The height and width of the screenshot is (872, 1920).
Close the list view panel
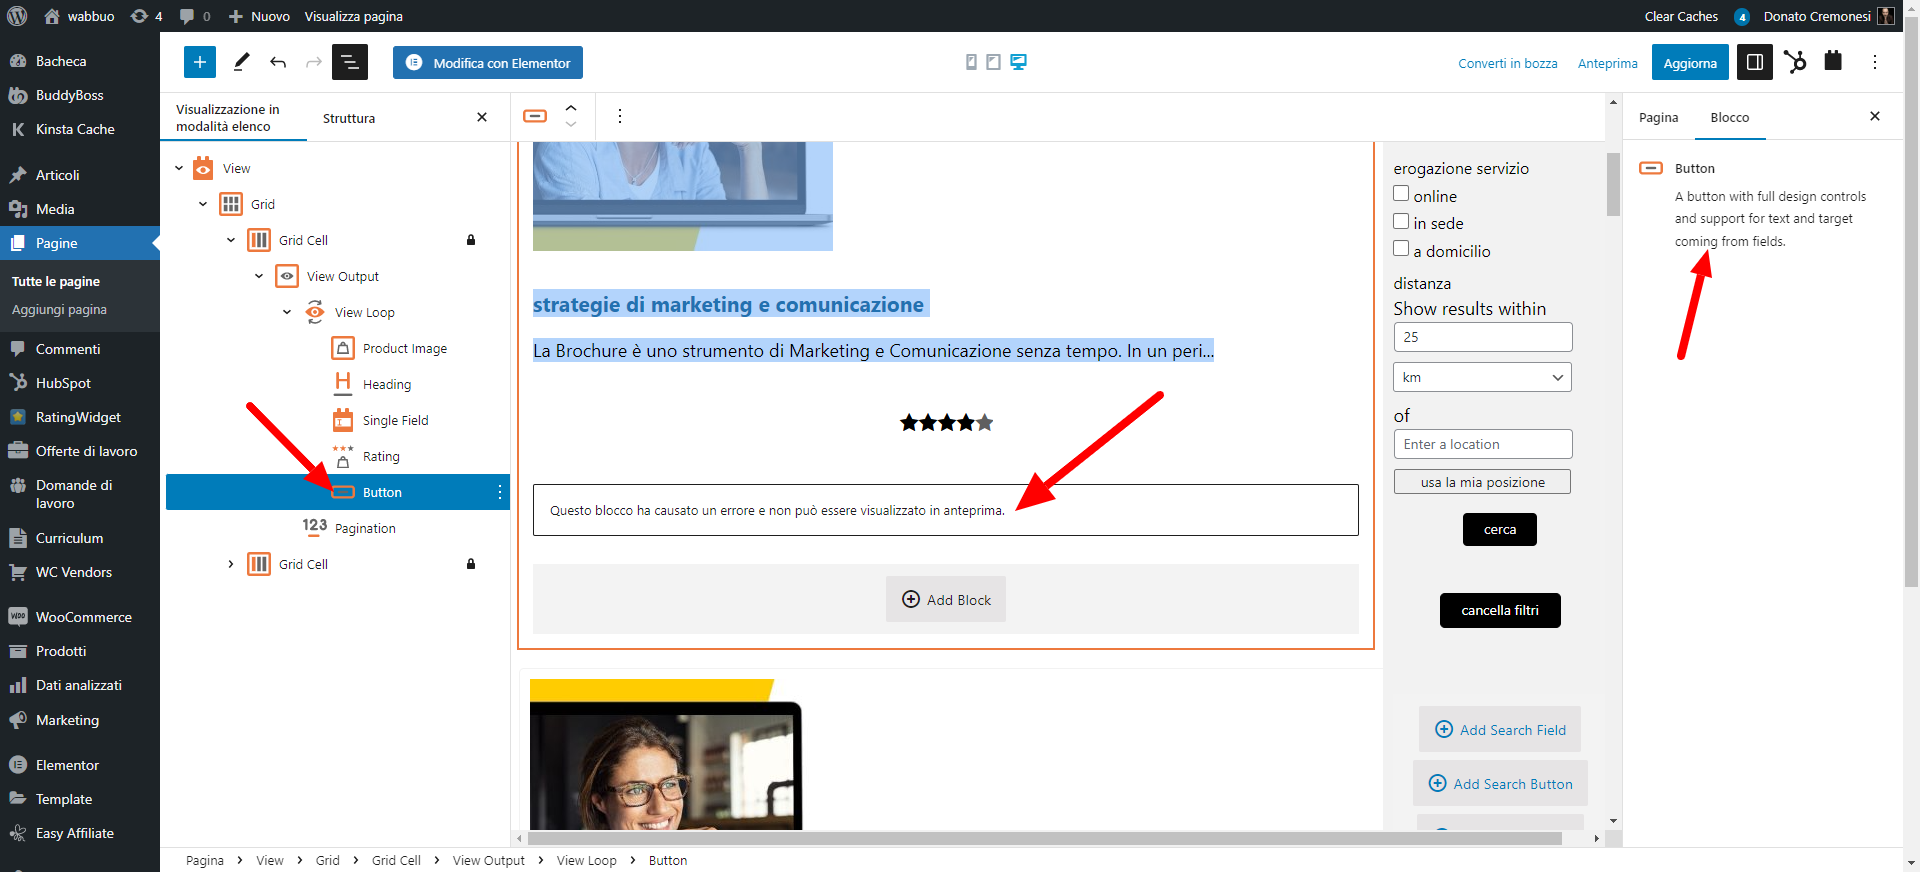pos(482,117)
